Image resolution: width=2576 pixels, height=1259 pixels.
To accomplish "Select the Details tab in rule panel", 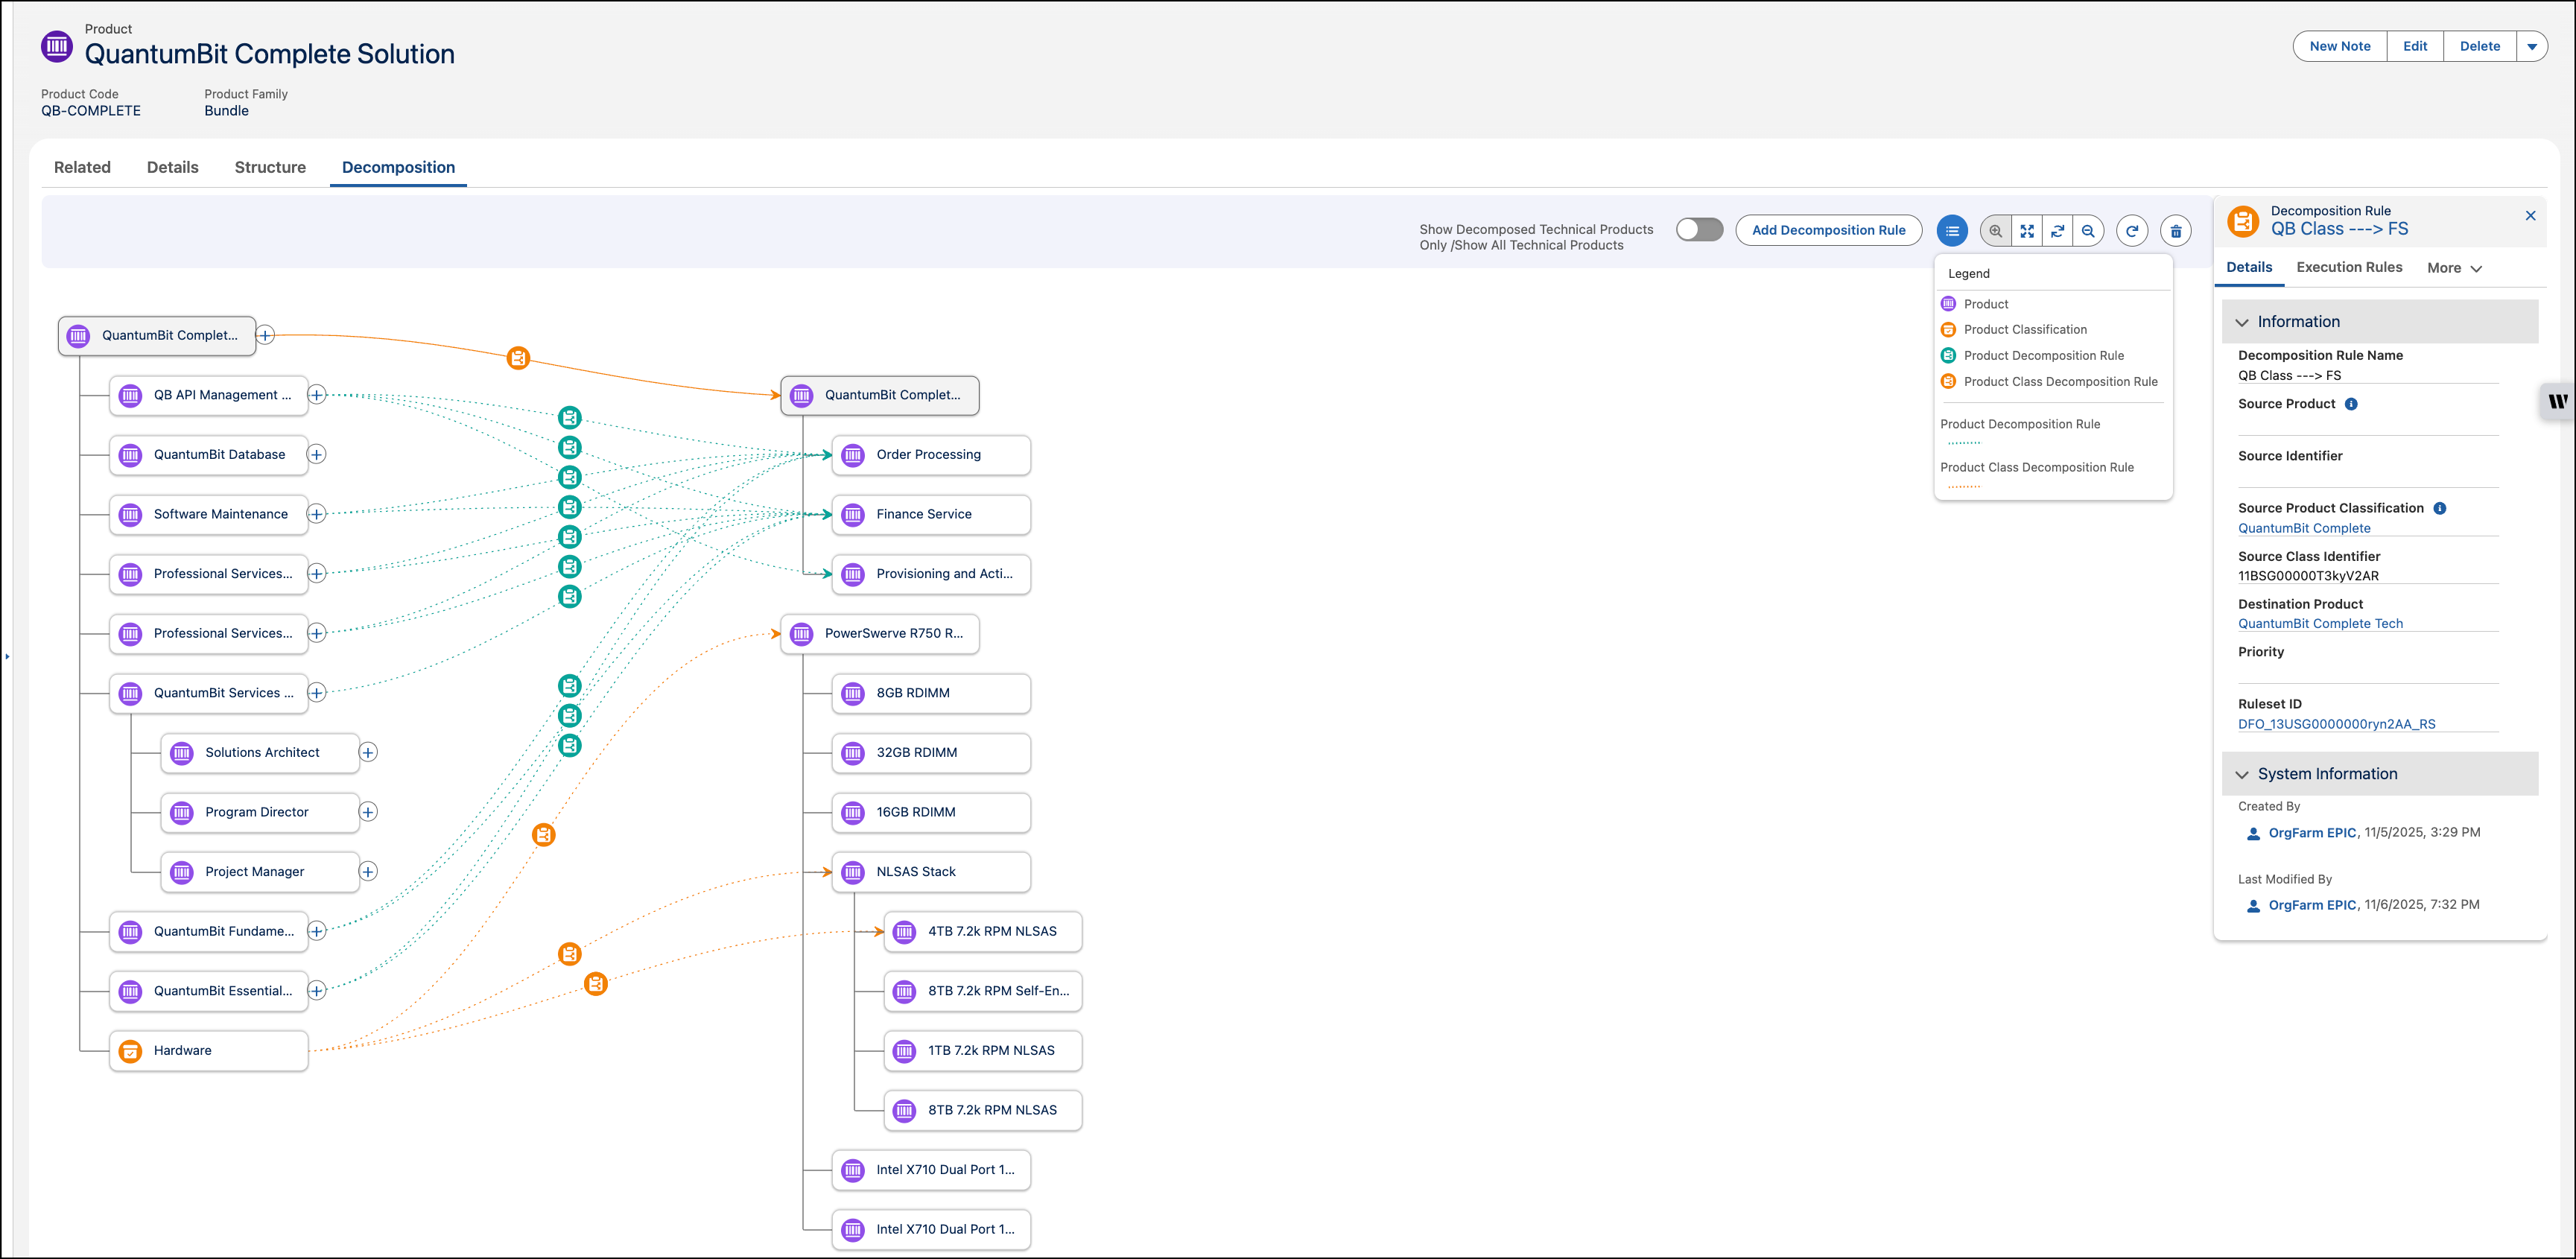I will point(2249,267).
